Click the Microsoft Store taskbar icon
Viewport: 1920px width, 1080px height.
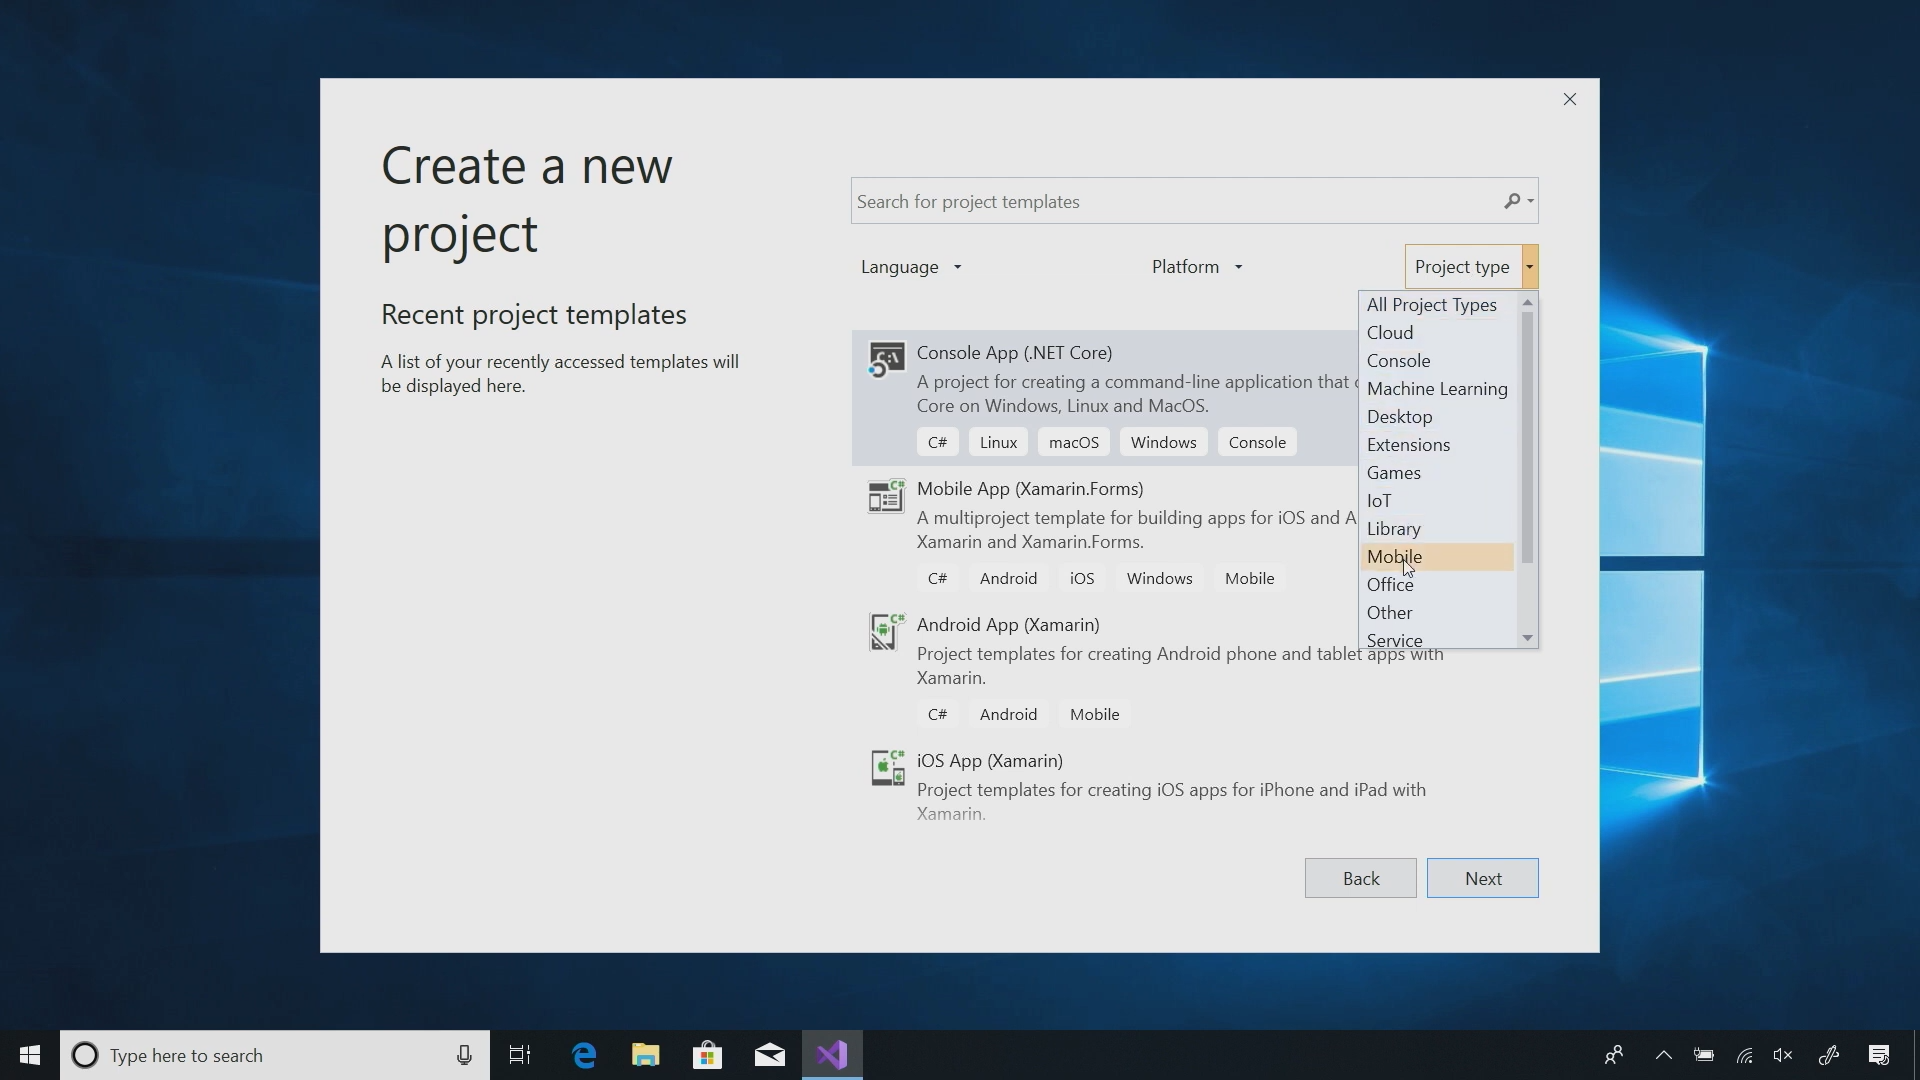708,1055
